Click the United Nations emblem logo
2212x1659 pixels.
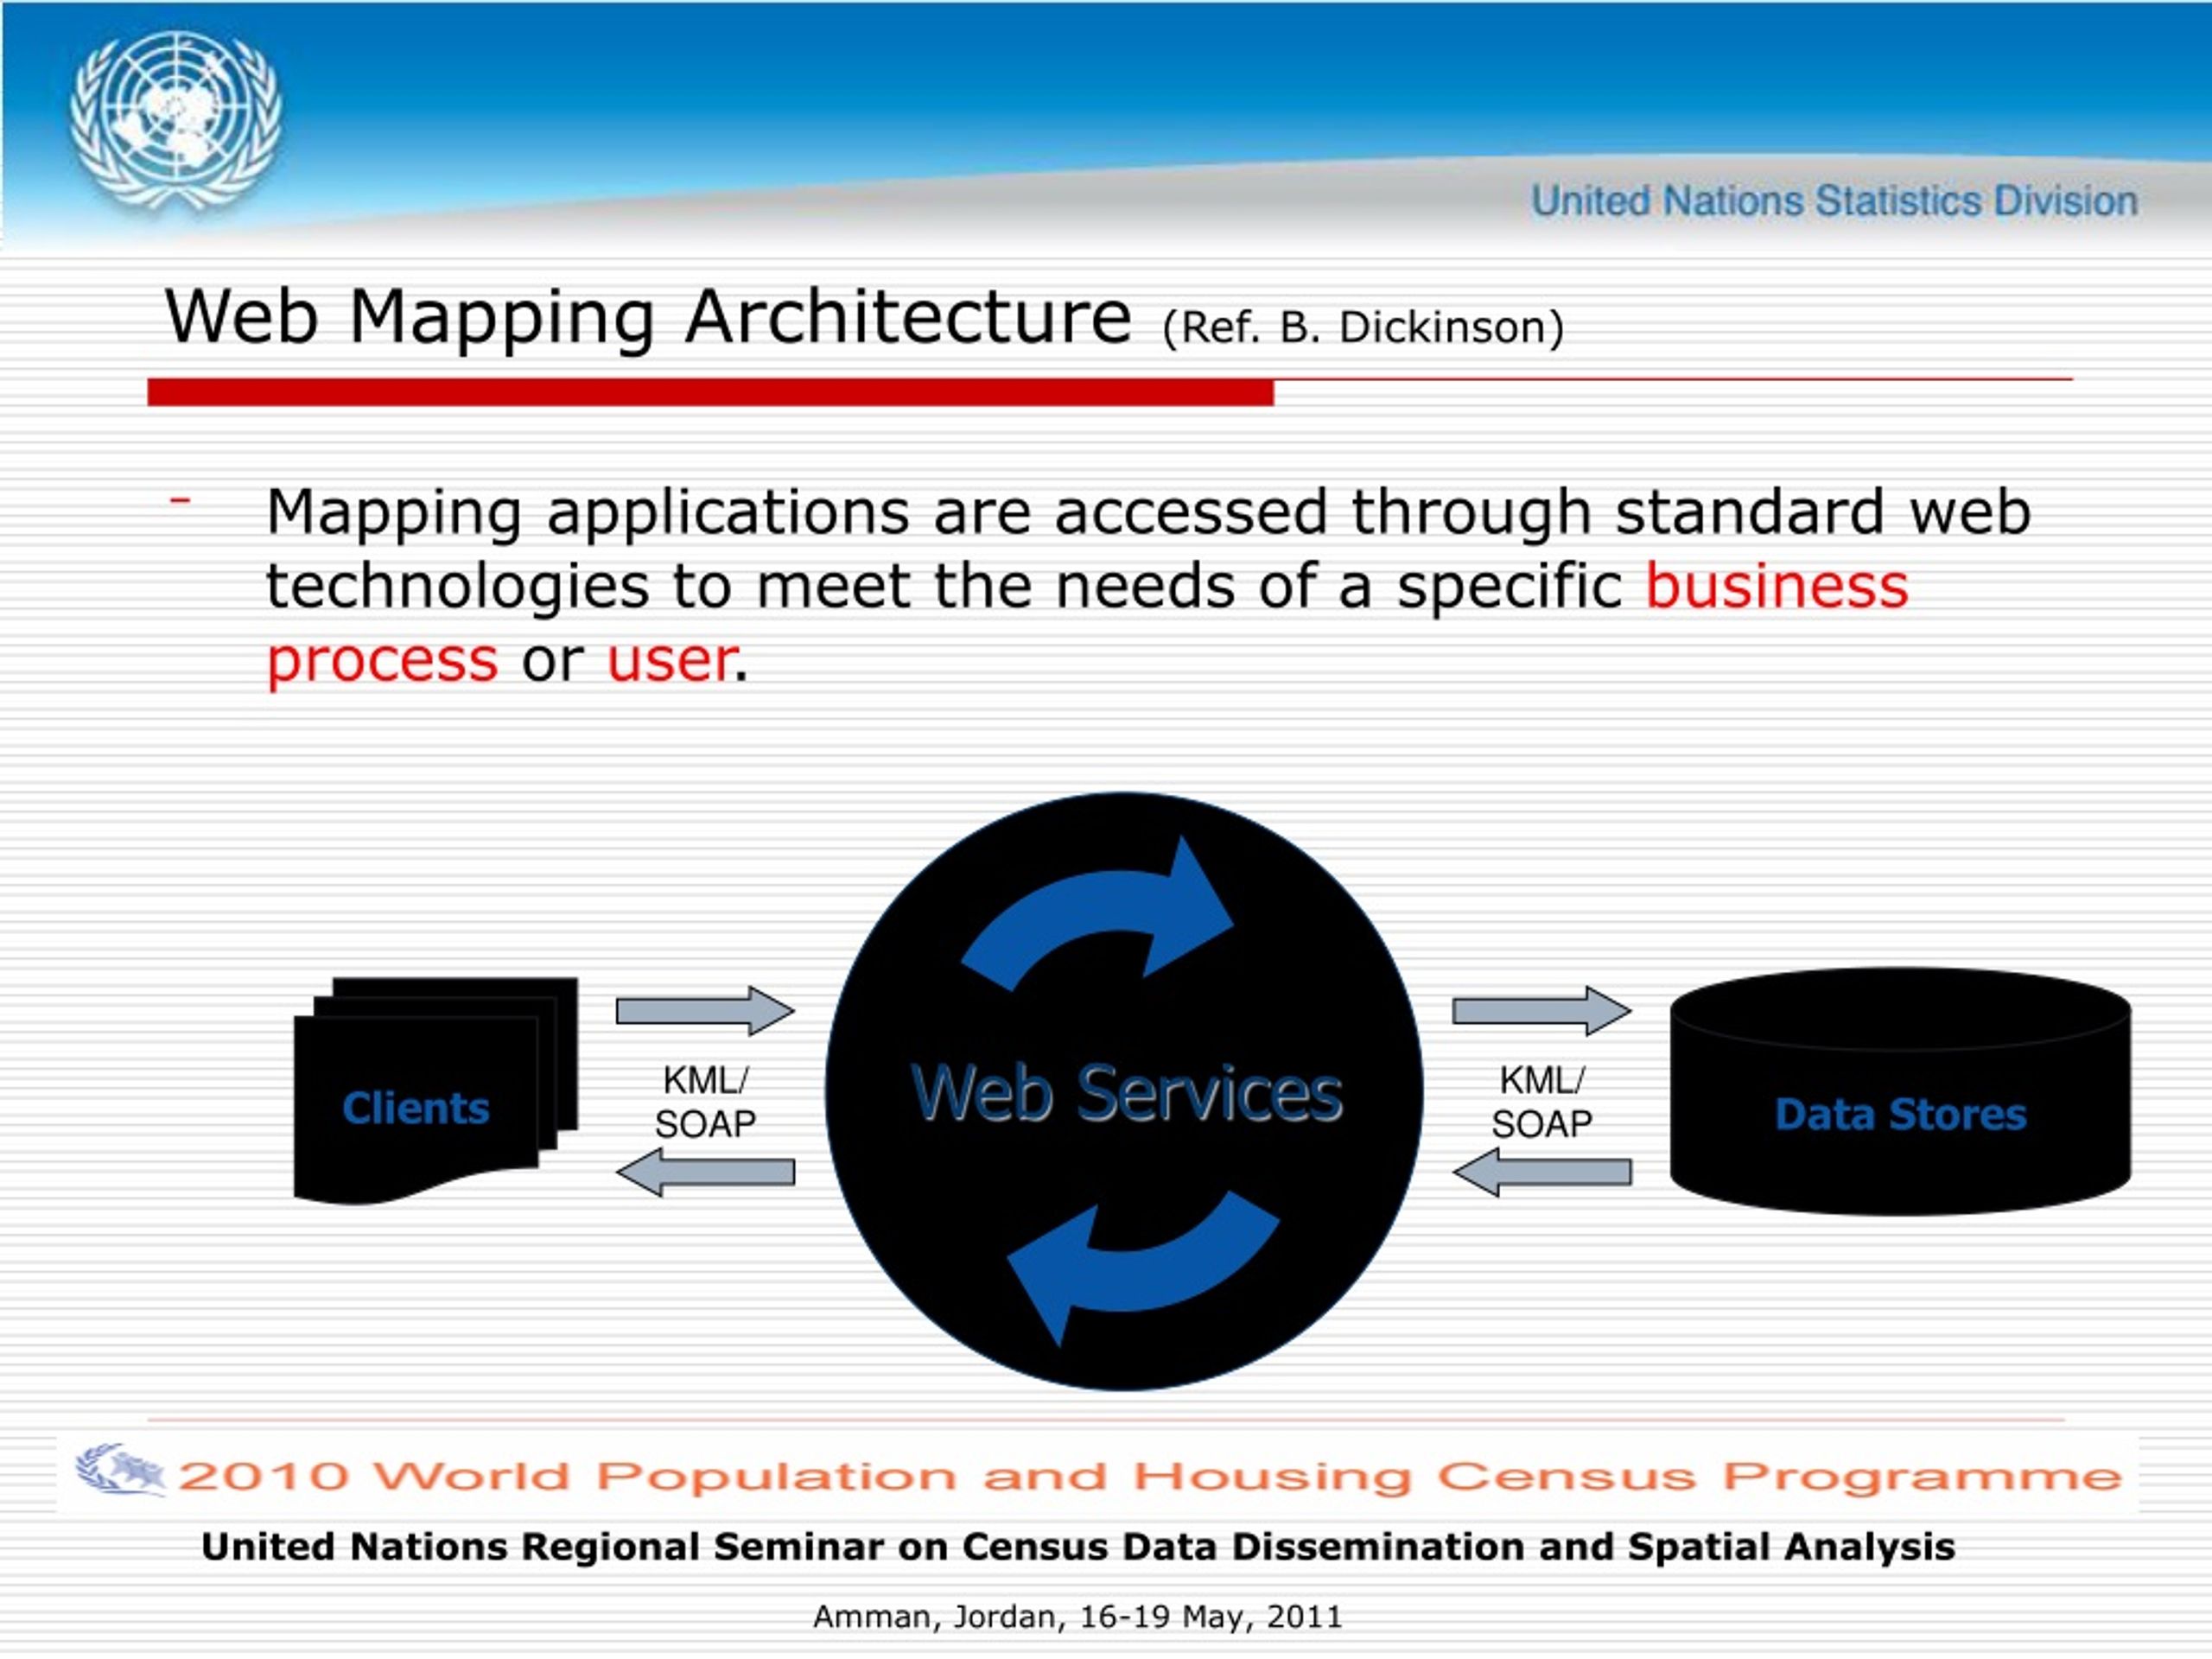[176, 121]
